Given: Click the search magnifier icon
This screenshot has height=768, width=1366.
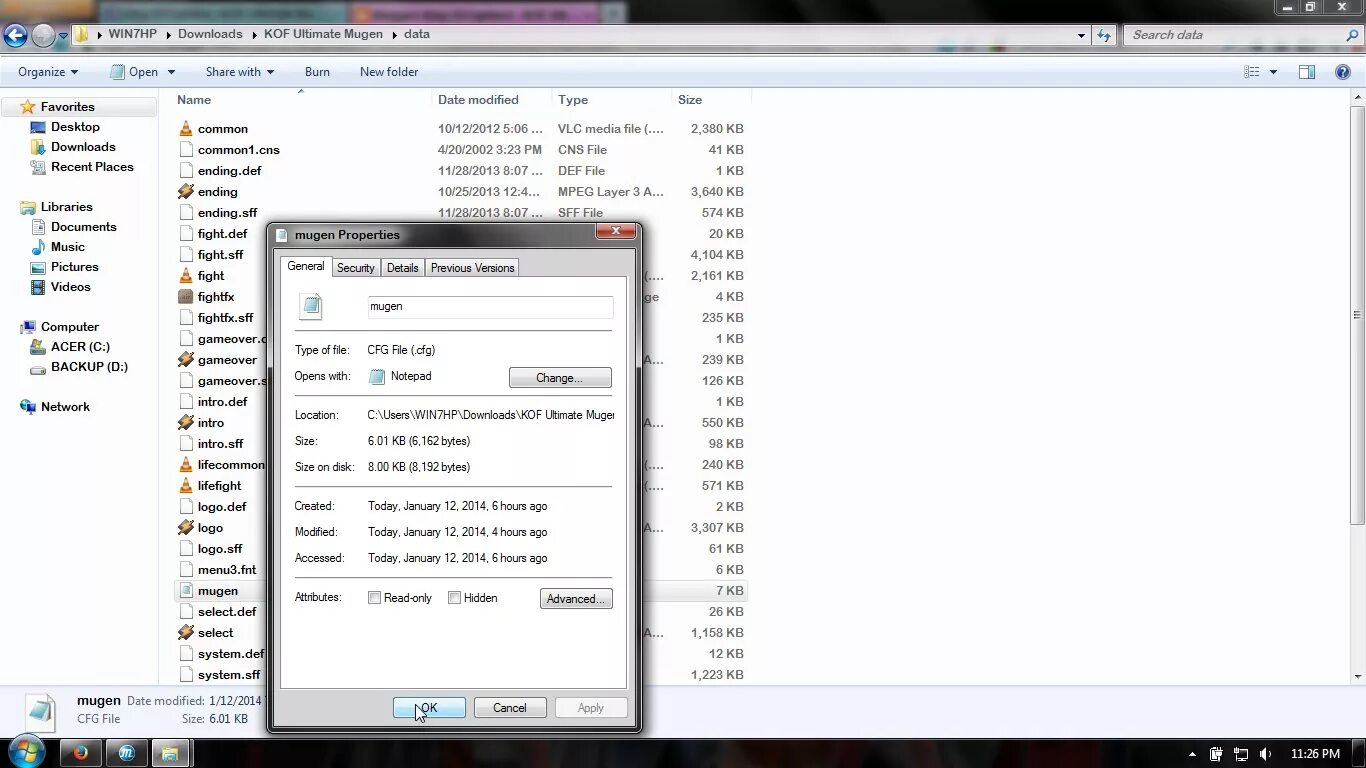Looking at the screenshot, I should 1351,35.
